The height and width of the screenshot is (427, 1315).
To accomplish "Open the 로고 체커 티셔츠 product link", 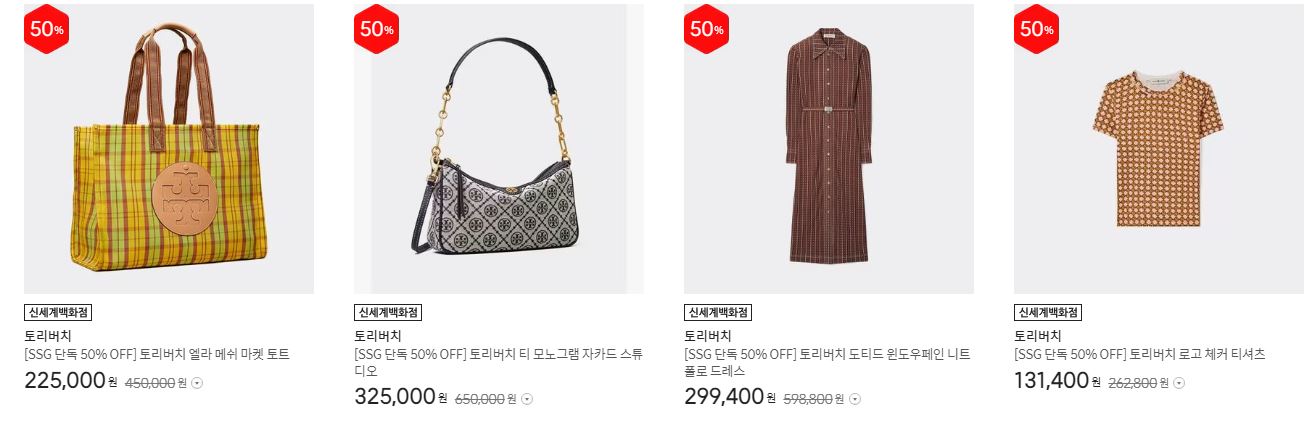I will (1140, 354).
